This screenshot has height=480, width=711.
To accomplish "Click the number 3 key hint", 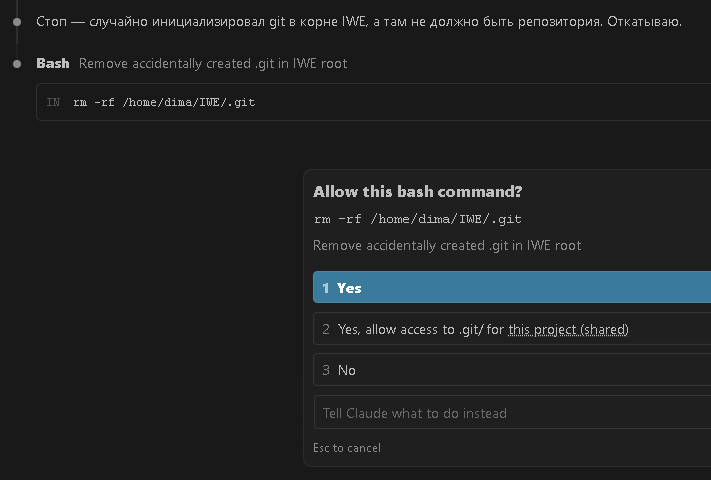I will coord(326,370).
